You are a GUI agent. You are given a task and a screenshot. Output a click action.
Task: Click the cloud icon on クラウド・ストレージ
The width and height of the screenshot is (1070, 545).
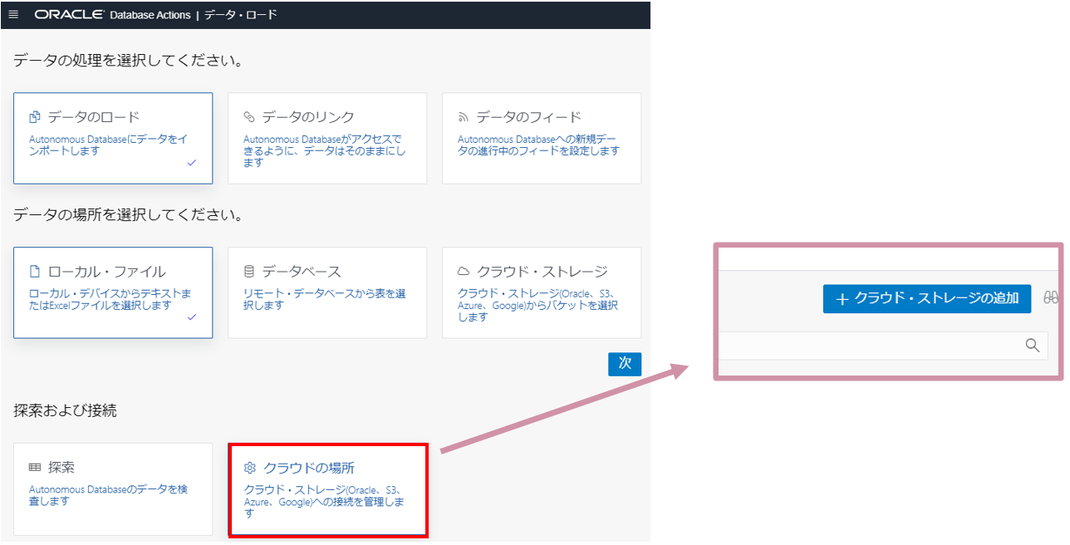[x=463, y=271]
